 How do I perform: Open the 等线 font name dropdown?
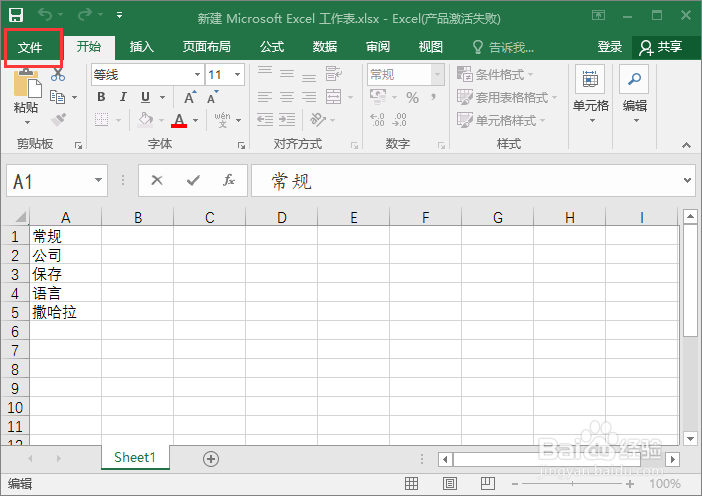pos(197,75)
